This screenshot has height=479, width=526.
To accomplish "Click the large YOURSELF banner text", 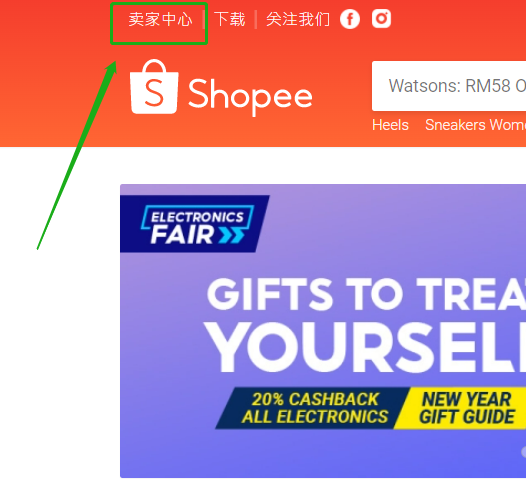I will click(x=365, y=347).
